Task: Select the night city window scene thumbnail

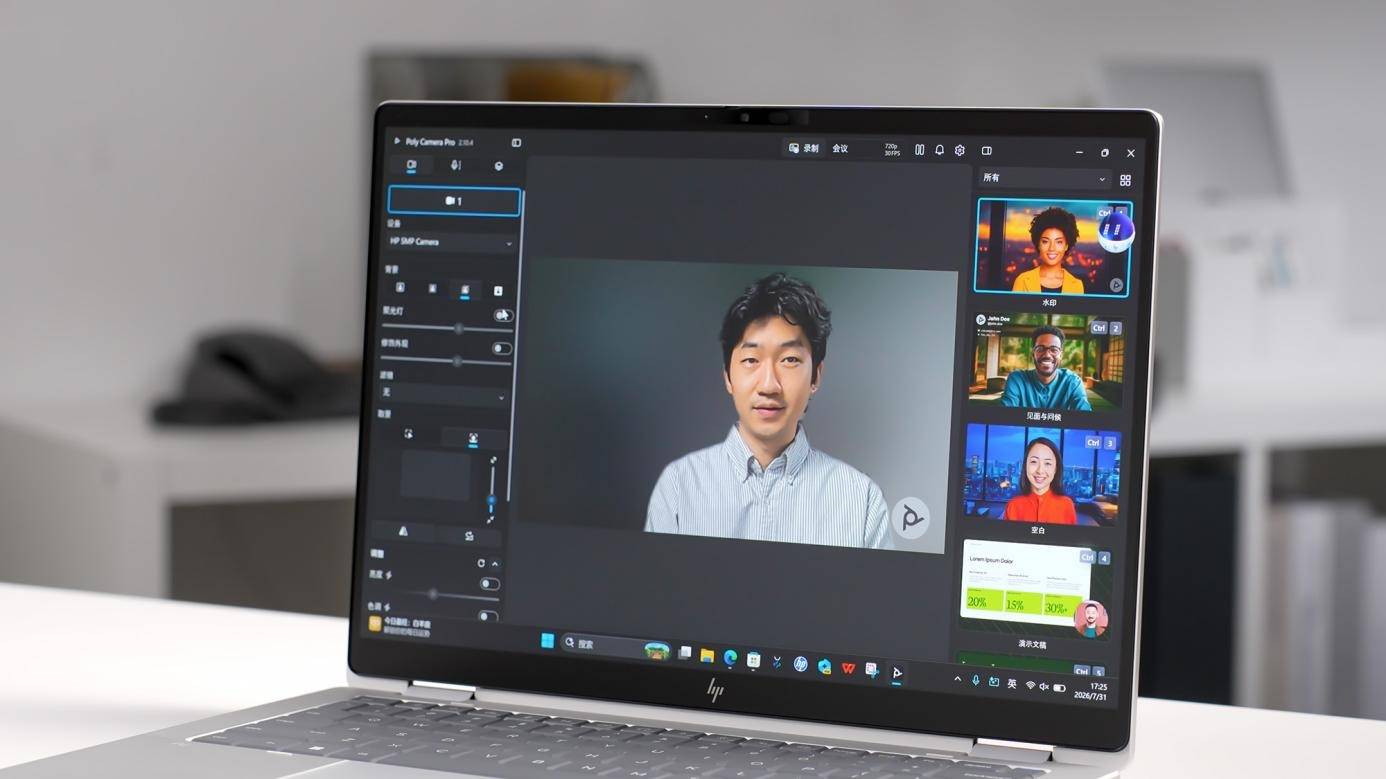Action: click(x=1040, y=475)
